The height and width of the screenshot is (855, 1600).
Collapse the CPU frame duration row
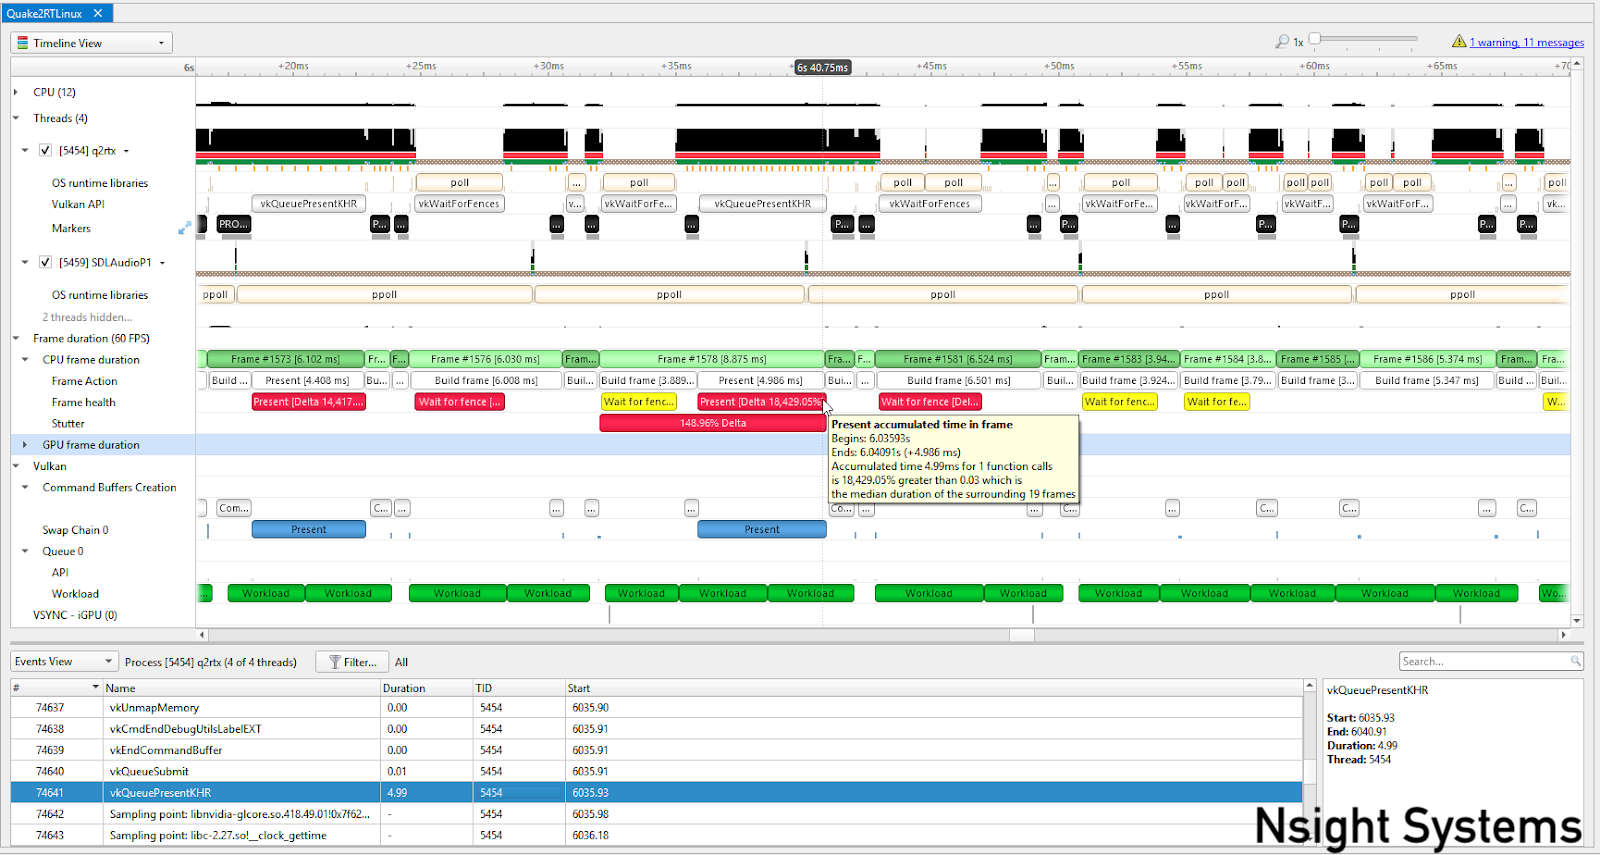click(x=25, y=359)
